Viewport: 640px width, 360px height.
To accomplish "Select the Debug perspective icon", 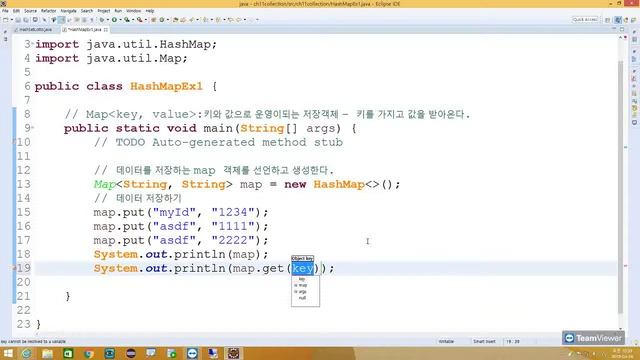I will (x=627, y=20).
